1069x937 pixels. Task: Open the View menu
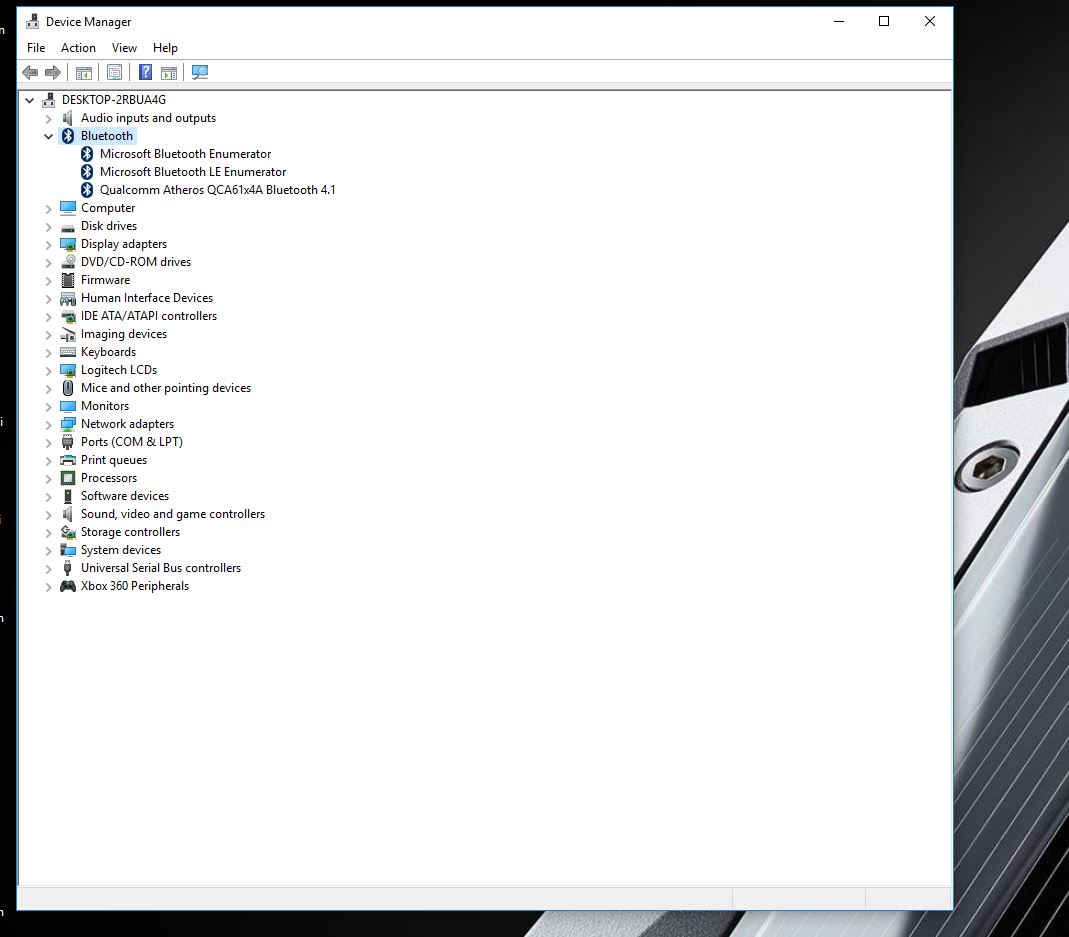(x=124, y=48)
